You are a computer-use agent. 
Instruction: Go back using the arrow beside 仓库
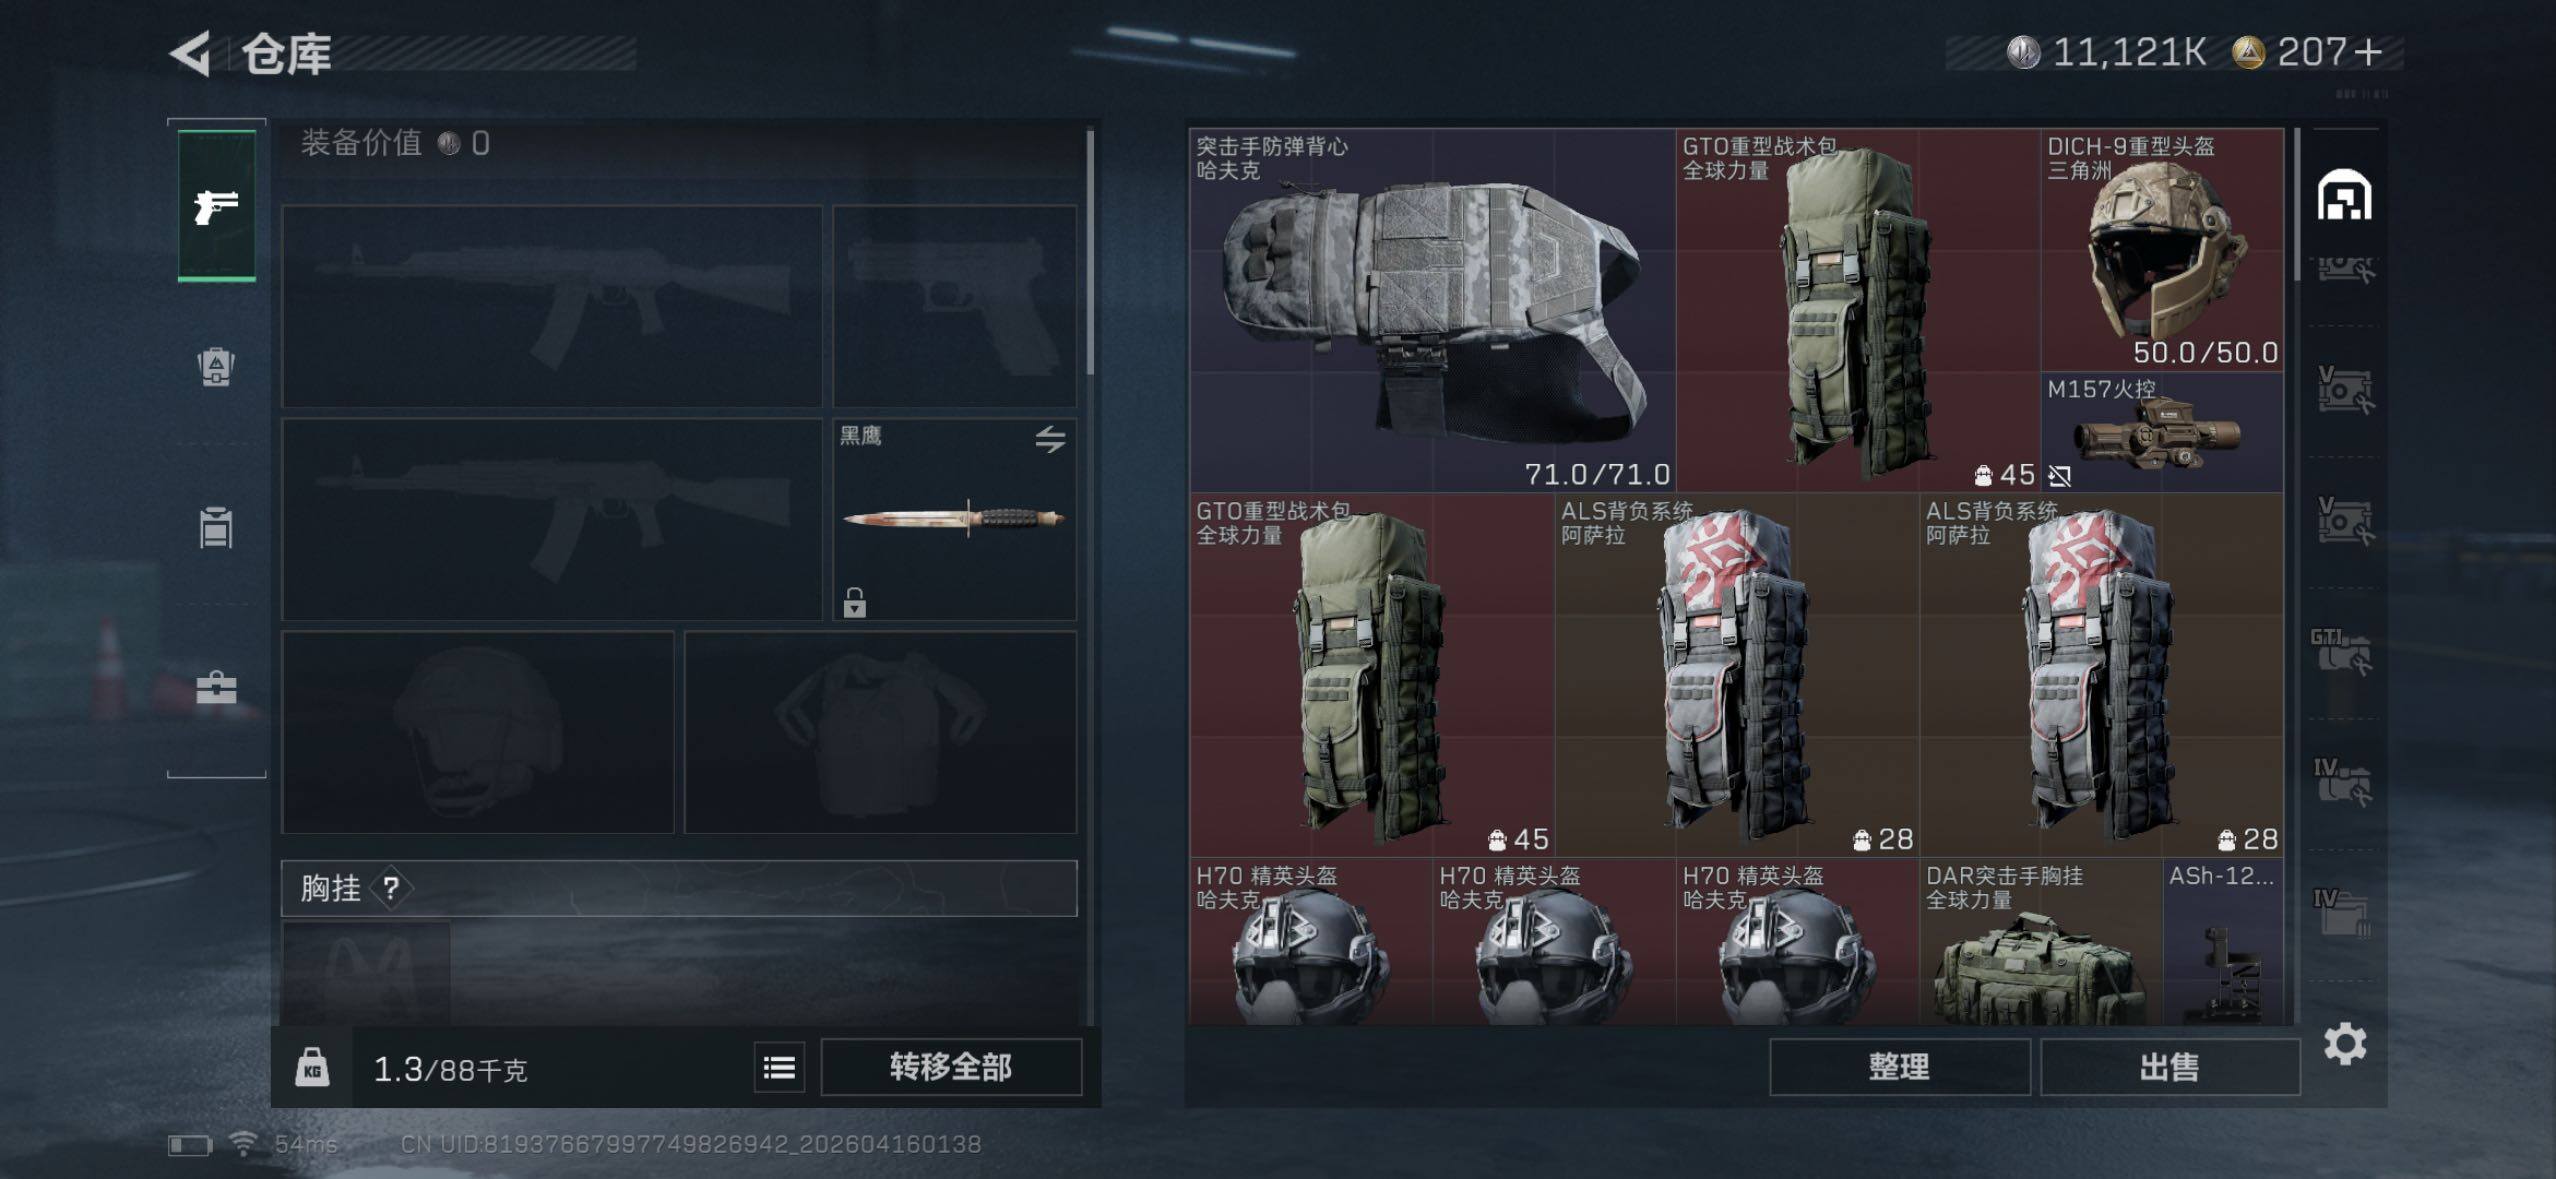[190, 53]
